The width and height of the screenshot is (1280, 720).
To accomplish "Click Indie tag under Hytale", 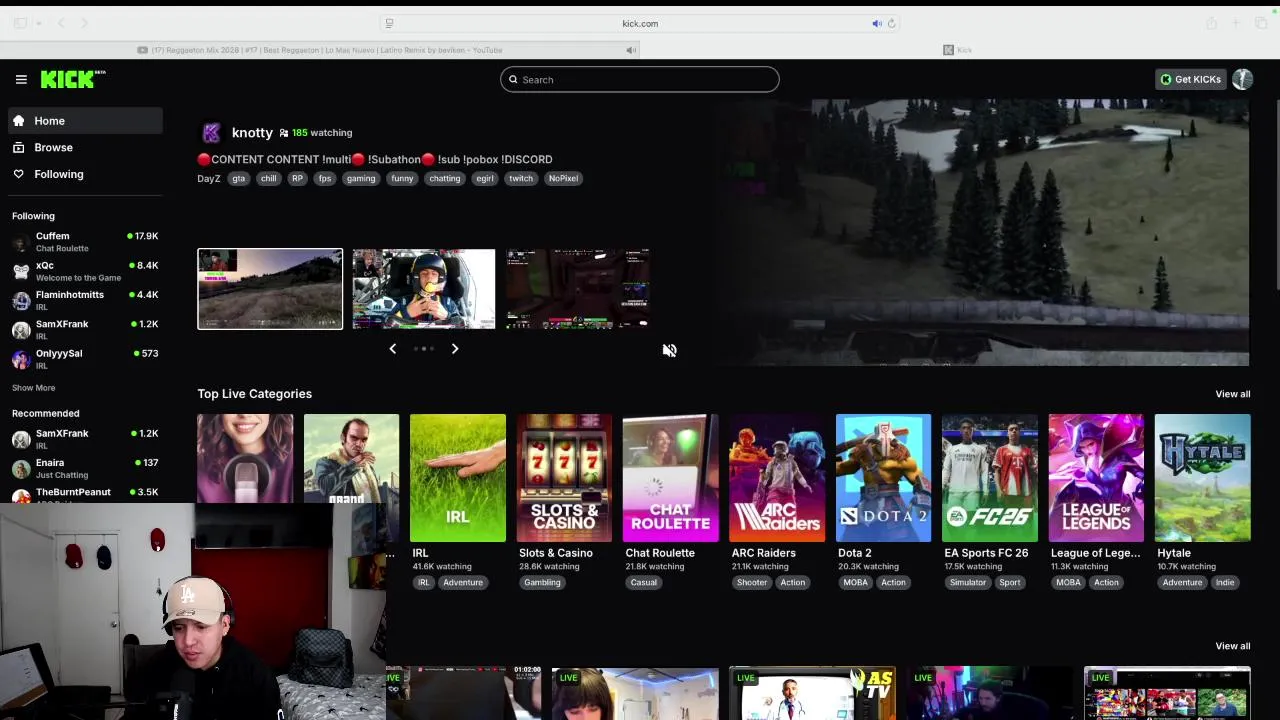I will click(1225, 583).
